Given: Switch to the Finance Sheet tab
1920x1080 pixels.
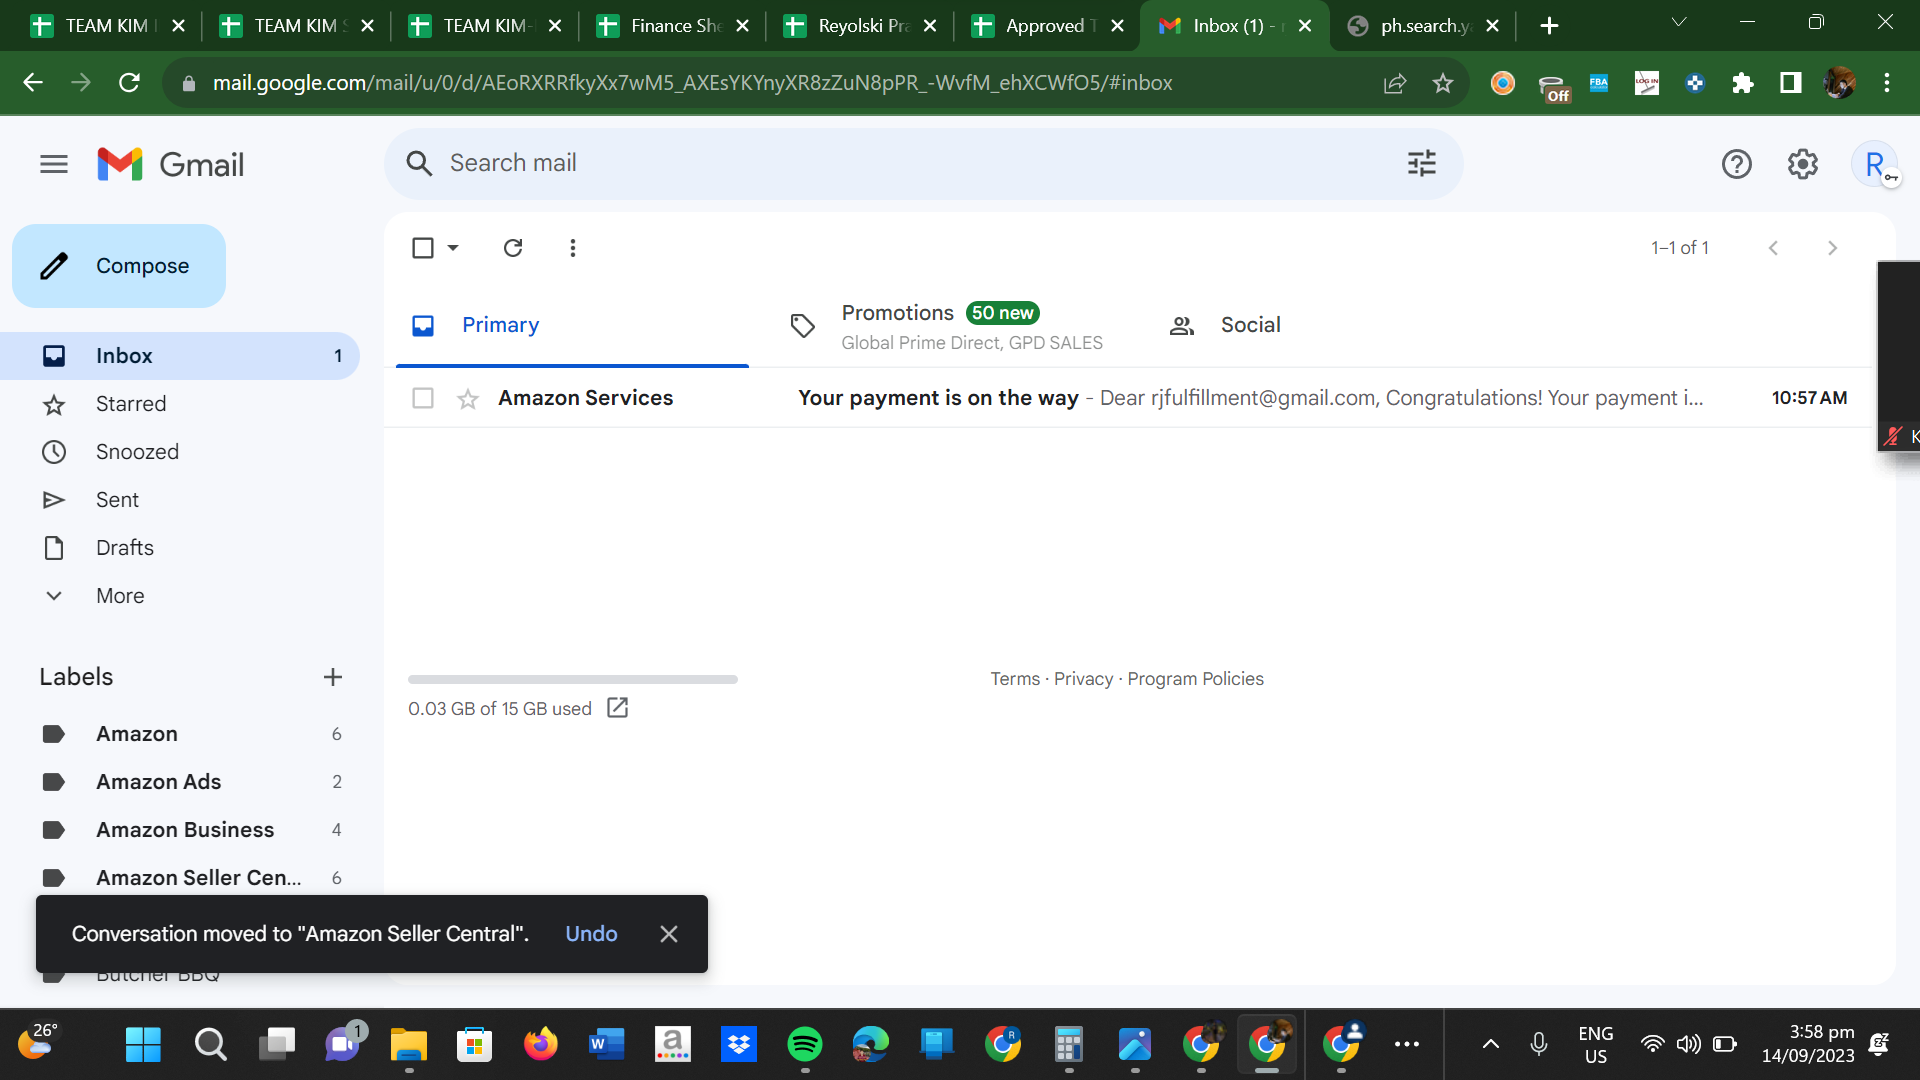Looking at the screenshot, I should [672, 26].
